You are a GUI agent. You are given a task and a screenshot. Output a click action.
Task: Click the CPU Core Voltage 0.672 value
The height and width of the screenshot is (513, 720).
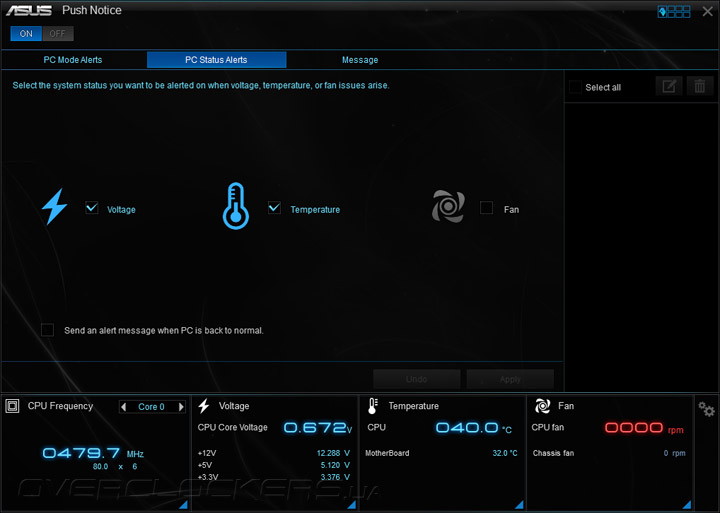tap(318, 428)
